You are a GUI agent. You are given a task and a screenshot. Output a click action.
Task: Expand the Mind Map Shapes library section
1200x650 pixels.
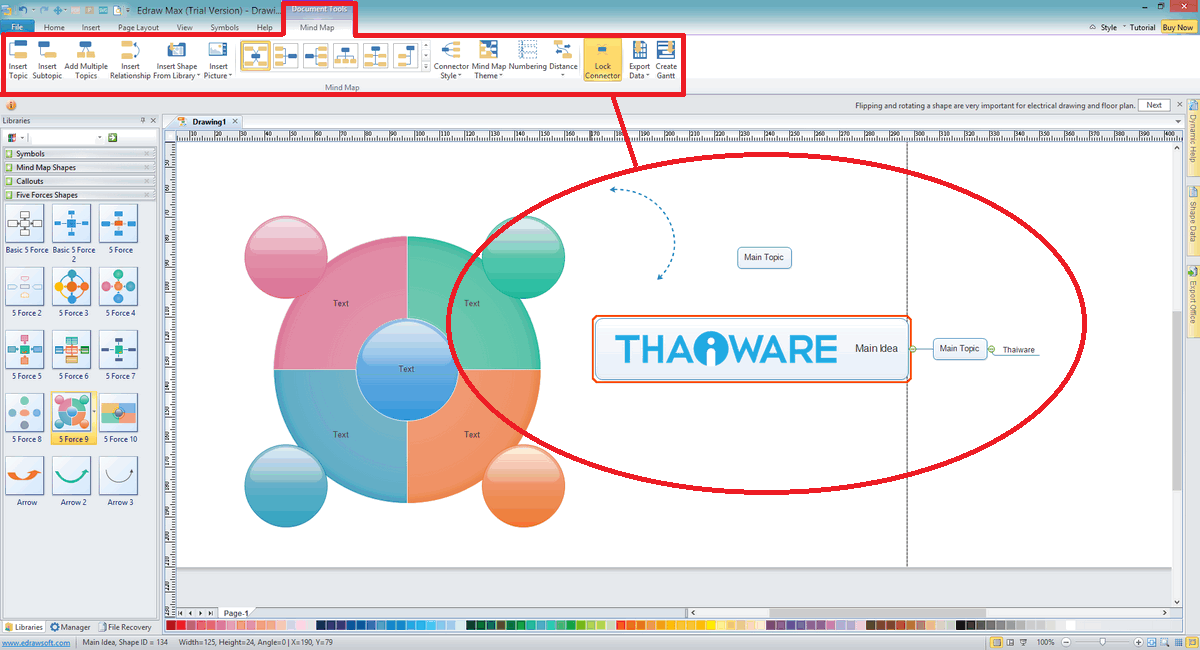[80, 168]
